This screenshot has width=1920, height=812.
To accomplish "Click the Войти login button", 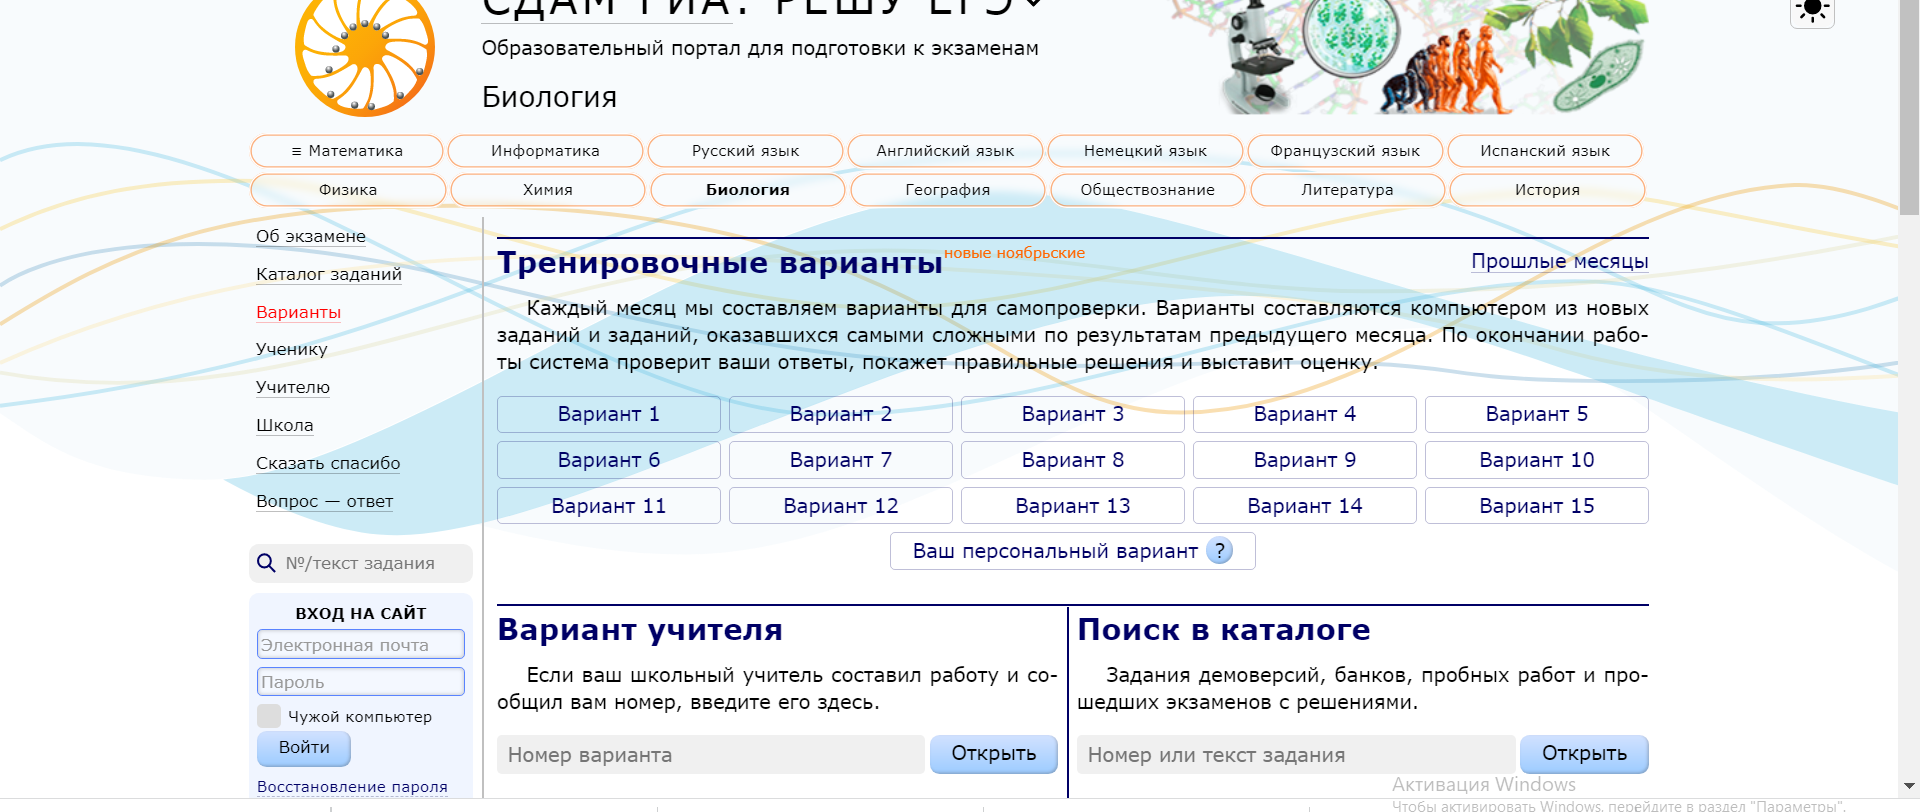I will pyautogui.click(x=304, y=748).
